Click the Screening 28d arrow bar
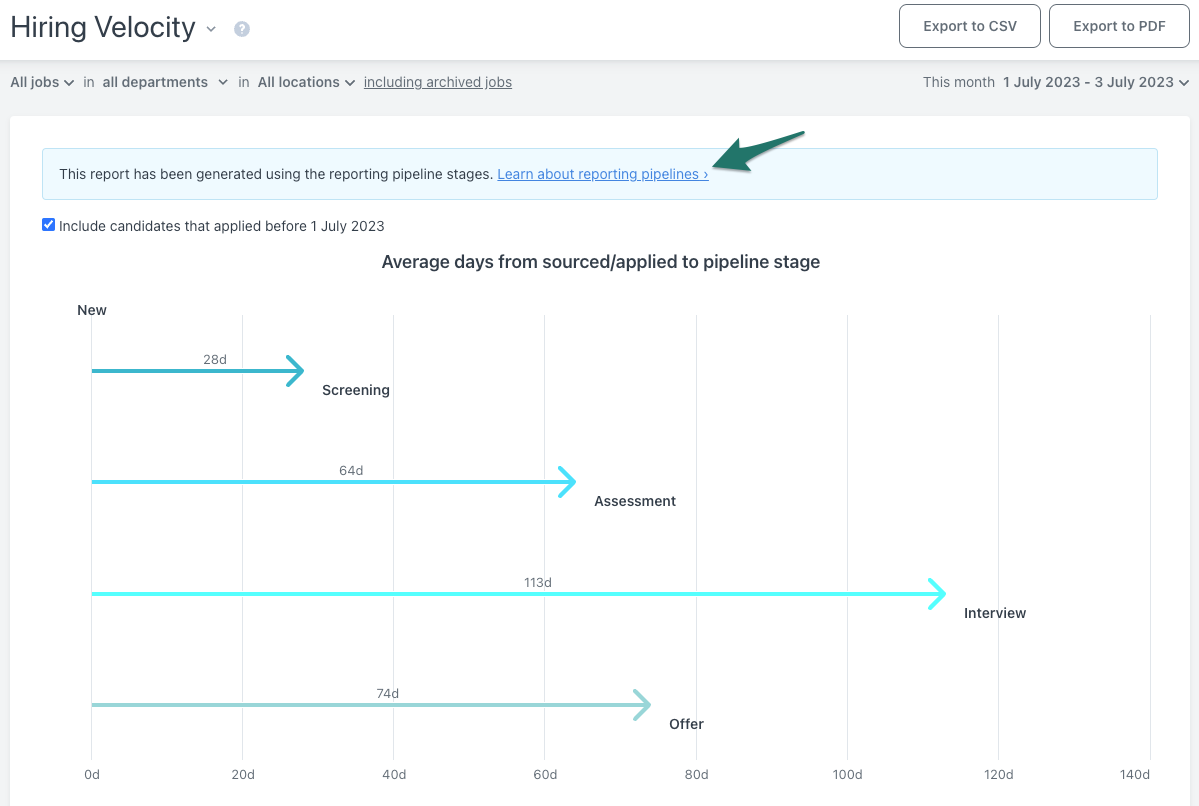 [198, 371]
